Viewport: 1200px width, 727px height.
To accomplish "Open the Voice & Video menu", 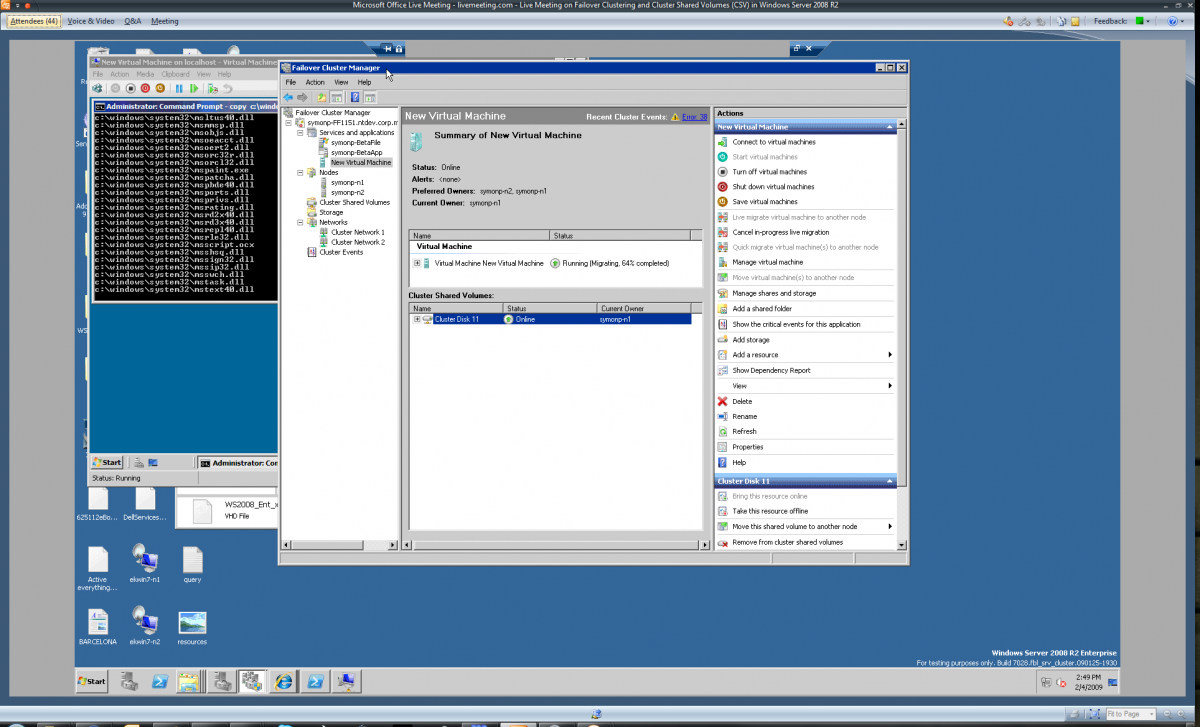I will pyautogui.click(x=90, y=21).
